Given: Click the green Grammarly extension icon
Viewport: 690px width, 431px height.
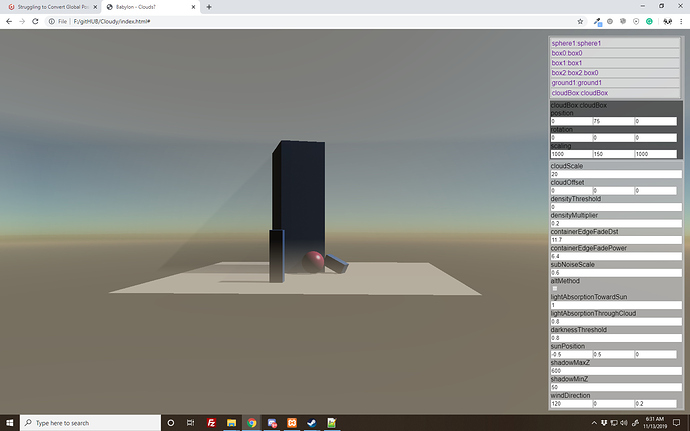Looking at the screenshot, I should 649,21.
